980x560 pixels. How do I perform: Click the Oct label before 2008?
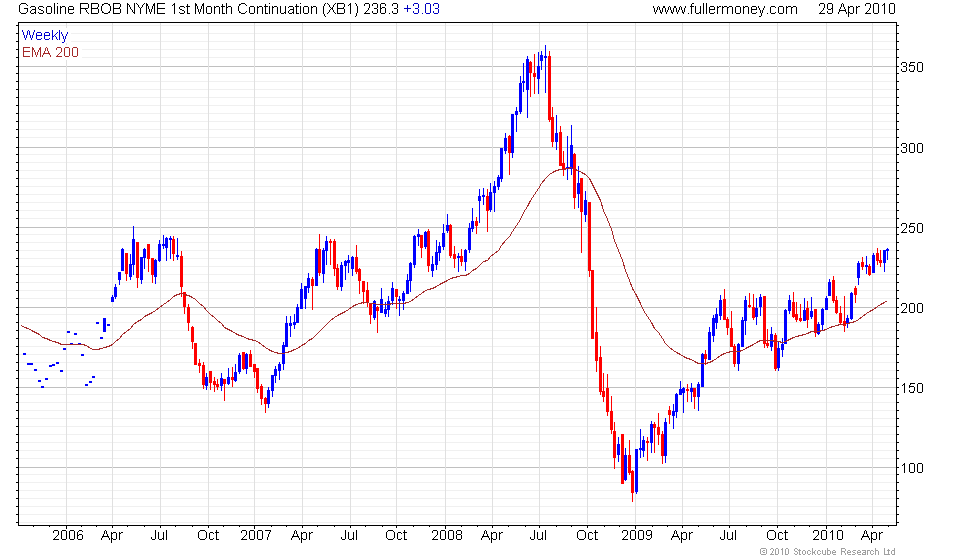[396, 536]
